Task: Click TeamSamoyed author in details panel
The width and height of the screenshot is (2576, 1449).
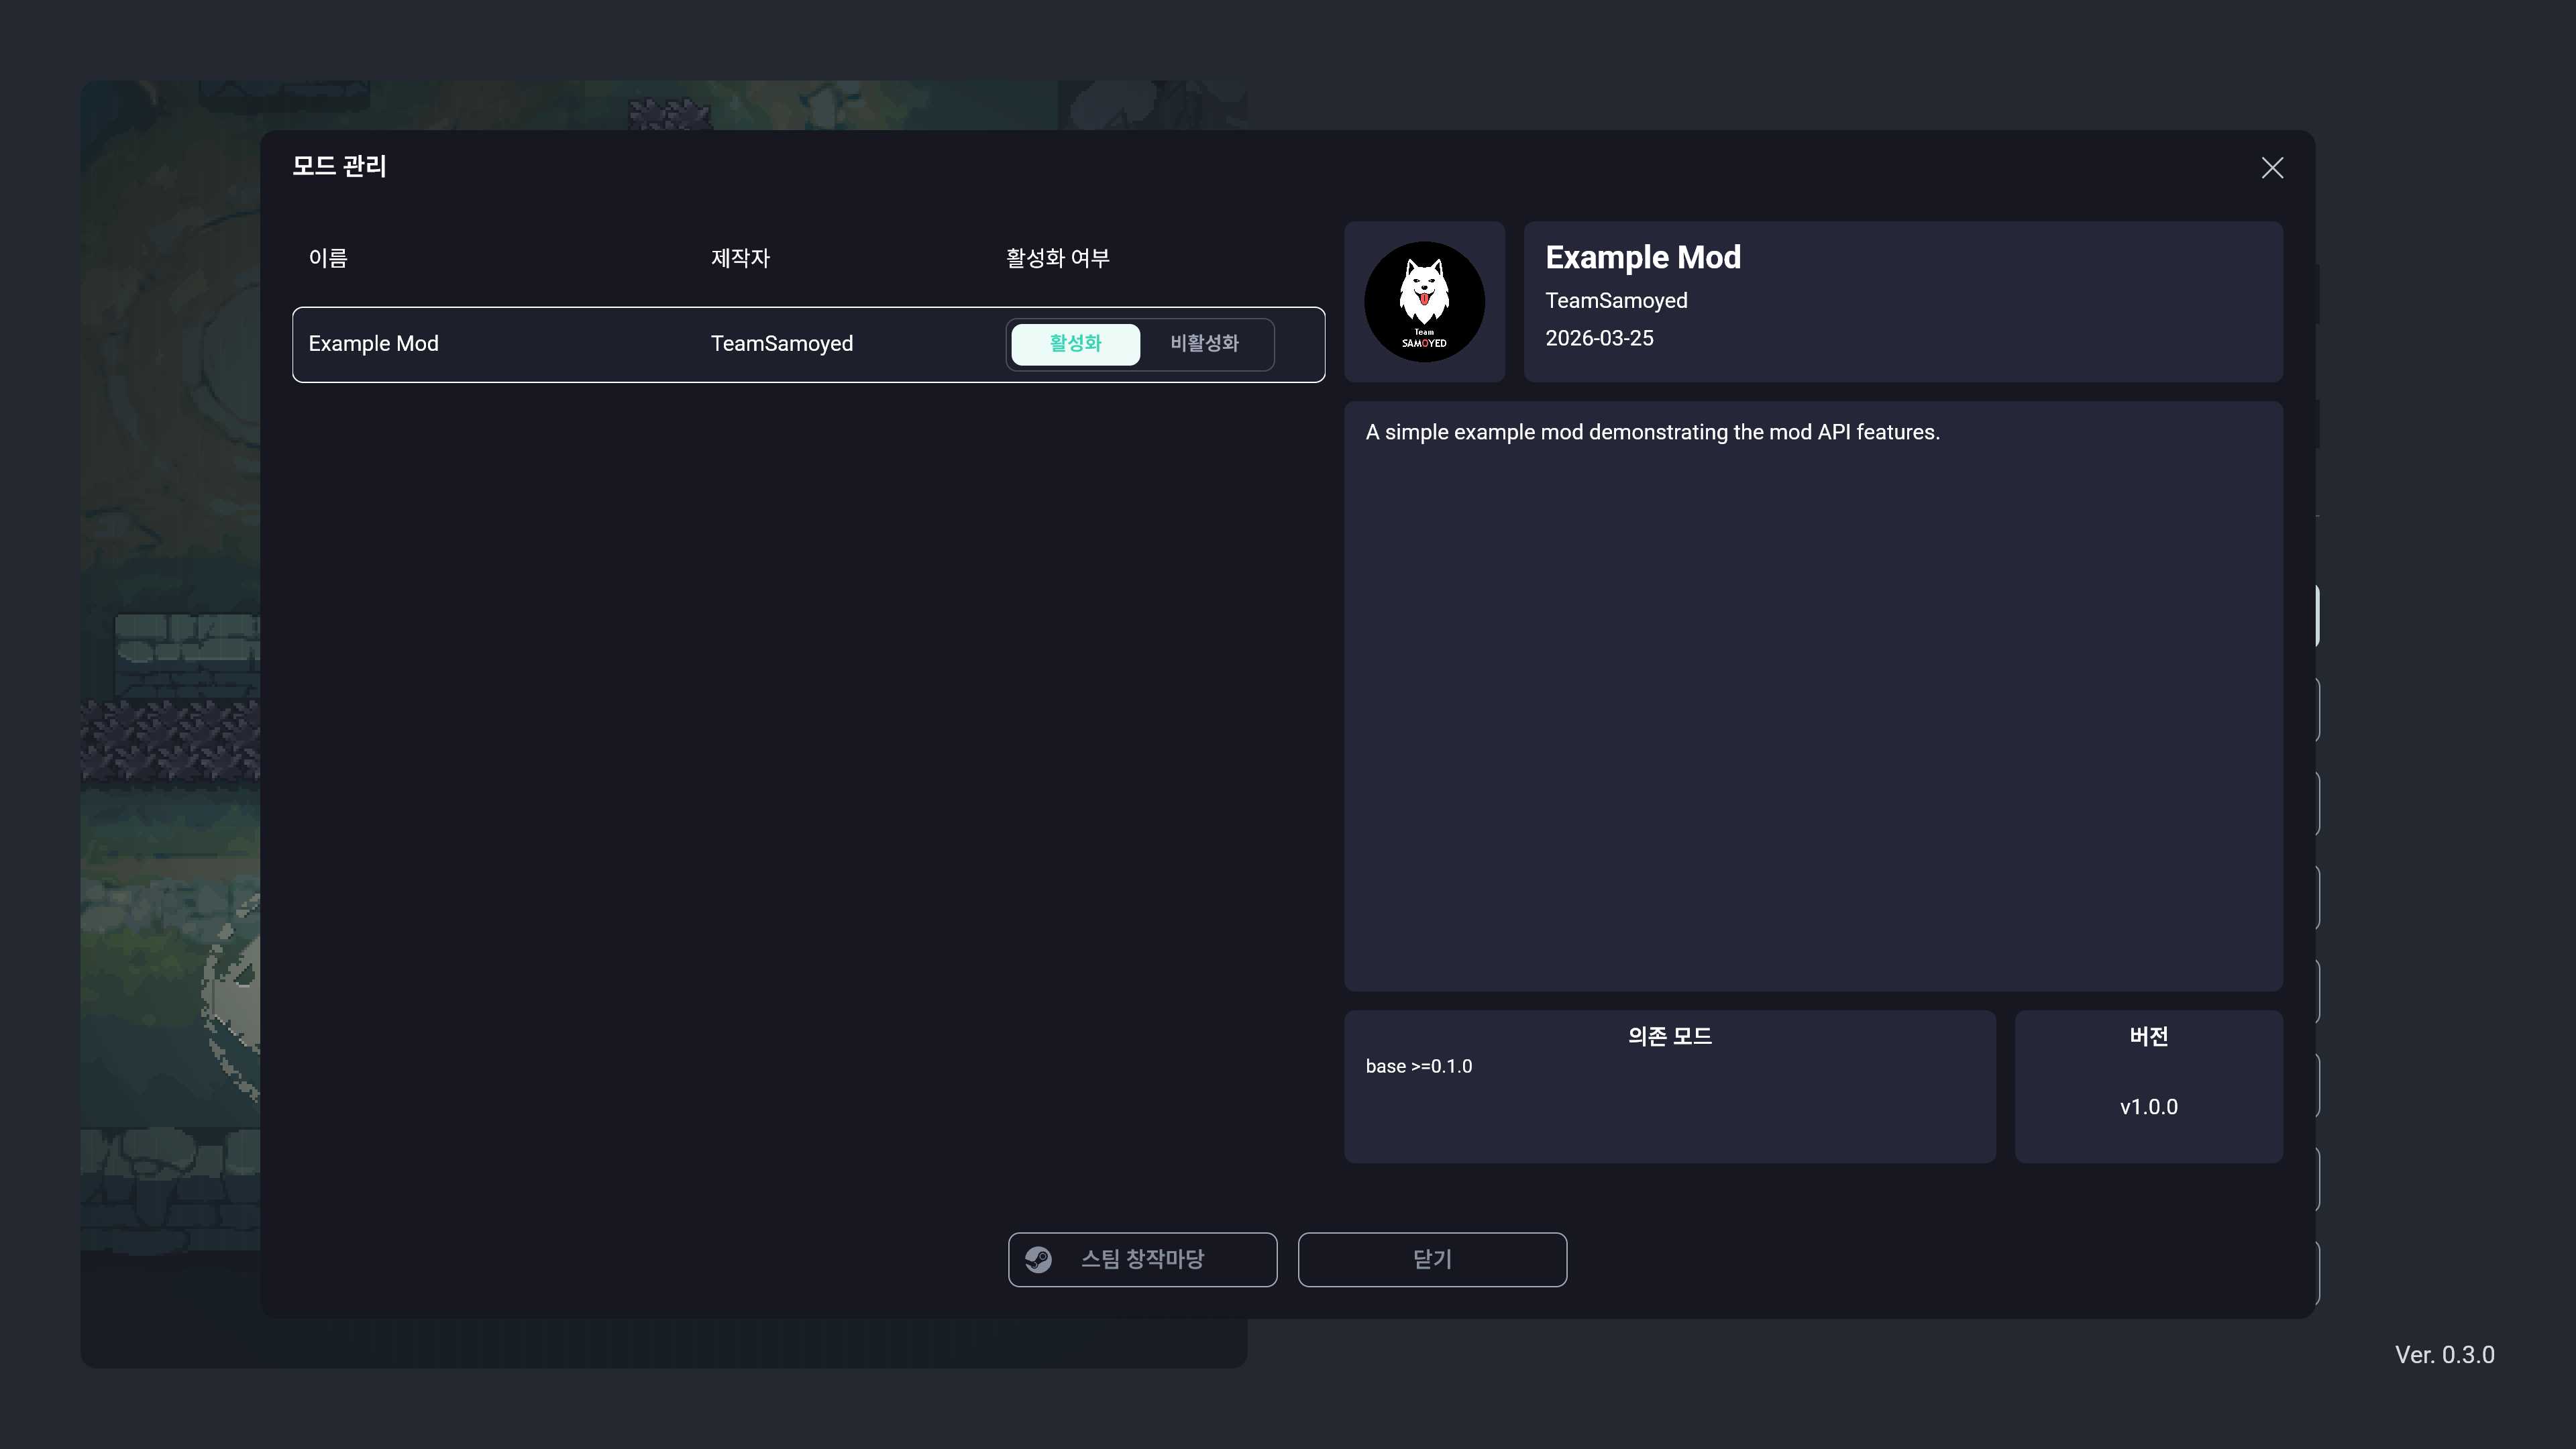Action: (1616, 301)
